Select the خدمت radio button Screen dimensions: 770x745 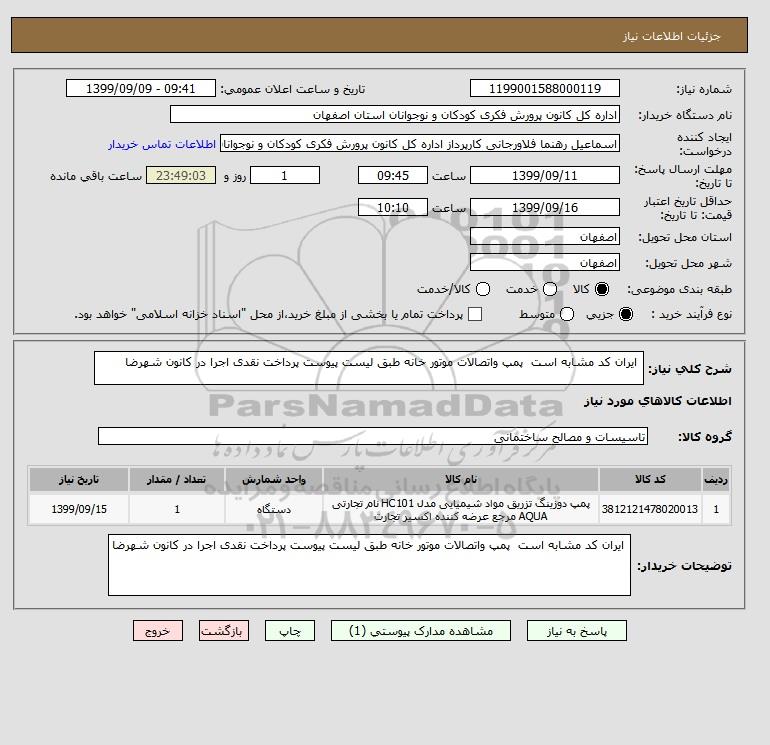pos(550,289)
